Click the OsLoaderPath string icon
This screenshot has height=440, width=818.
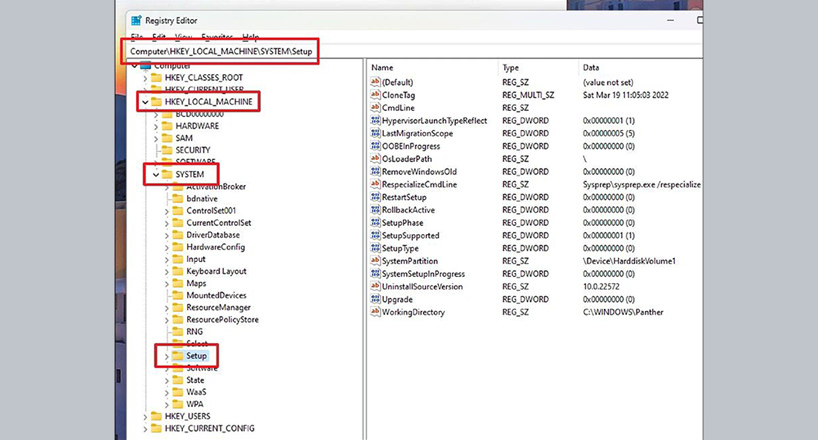point(375,158)
